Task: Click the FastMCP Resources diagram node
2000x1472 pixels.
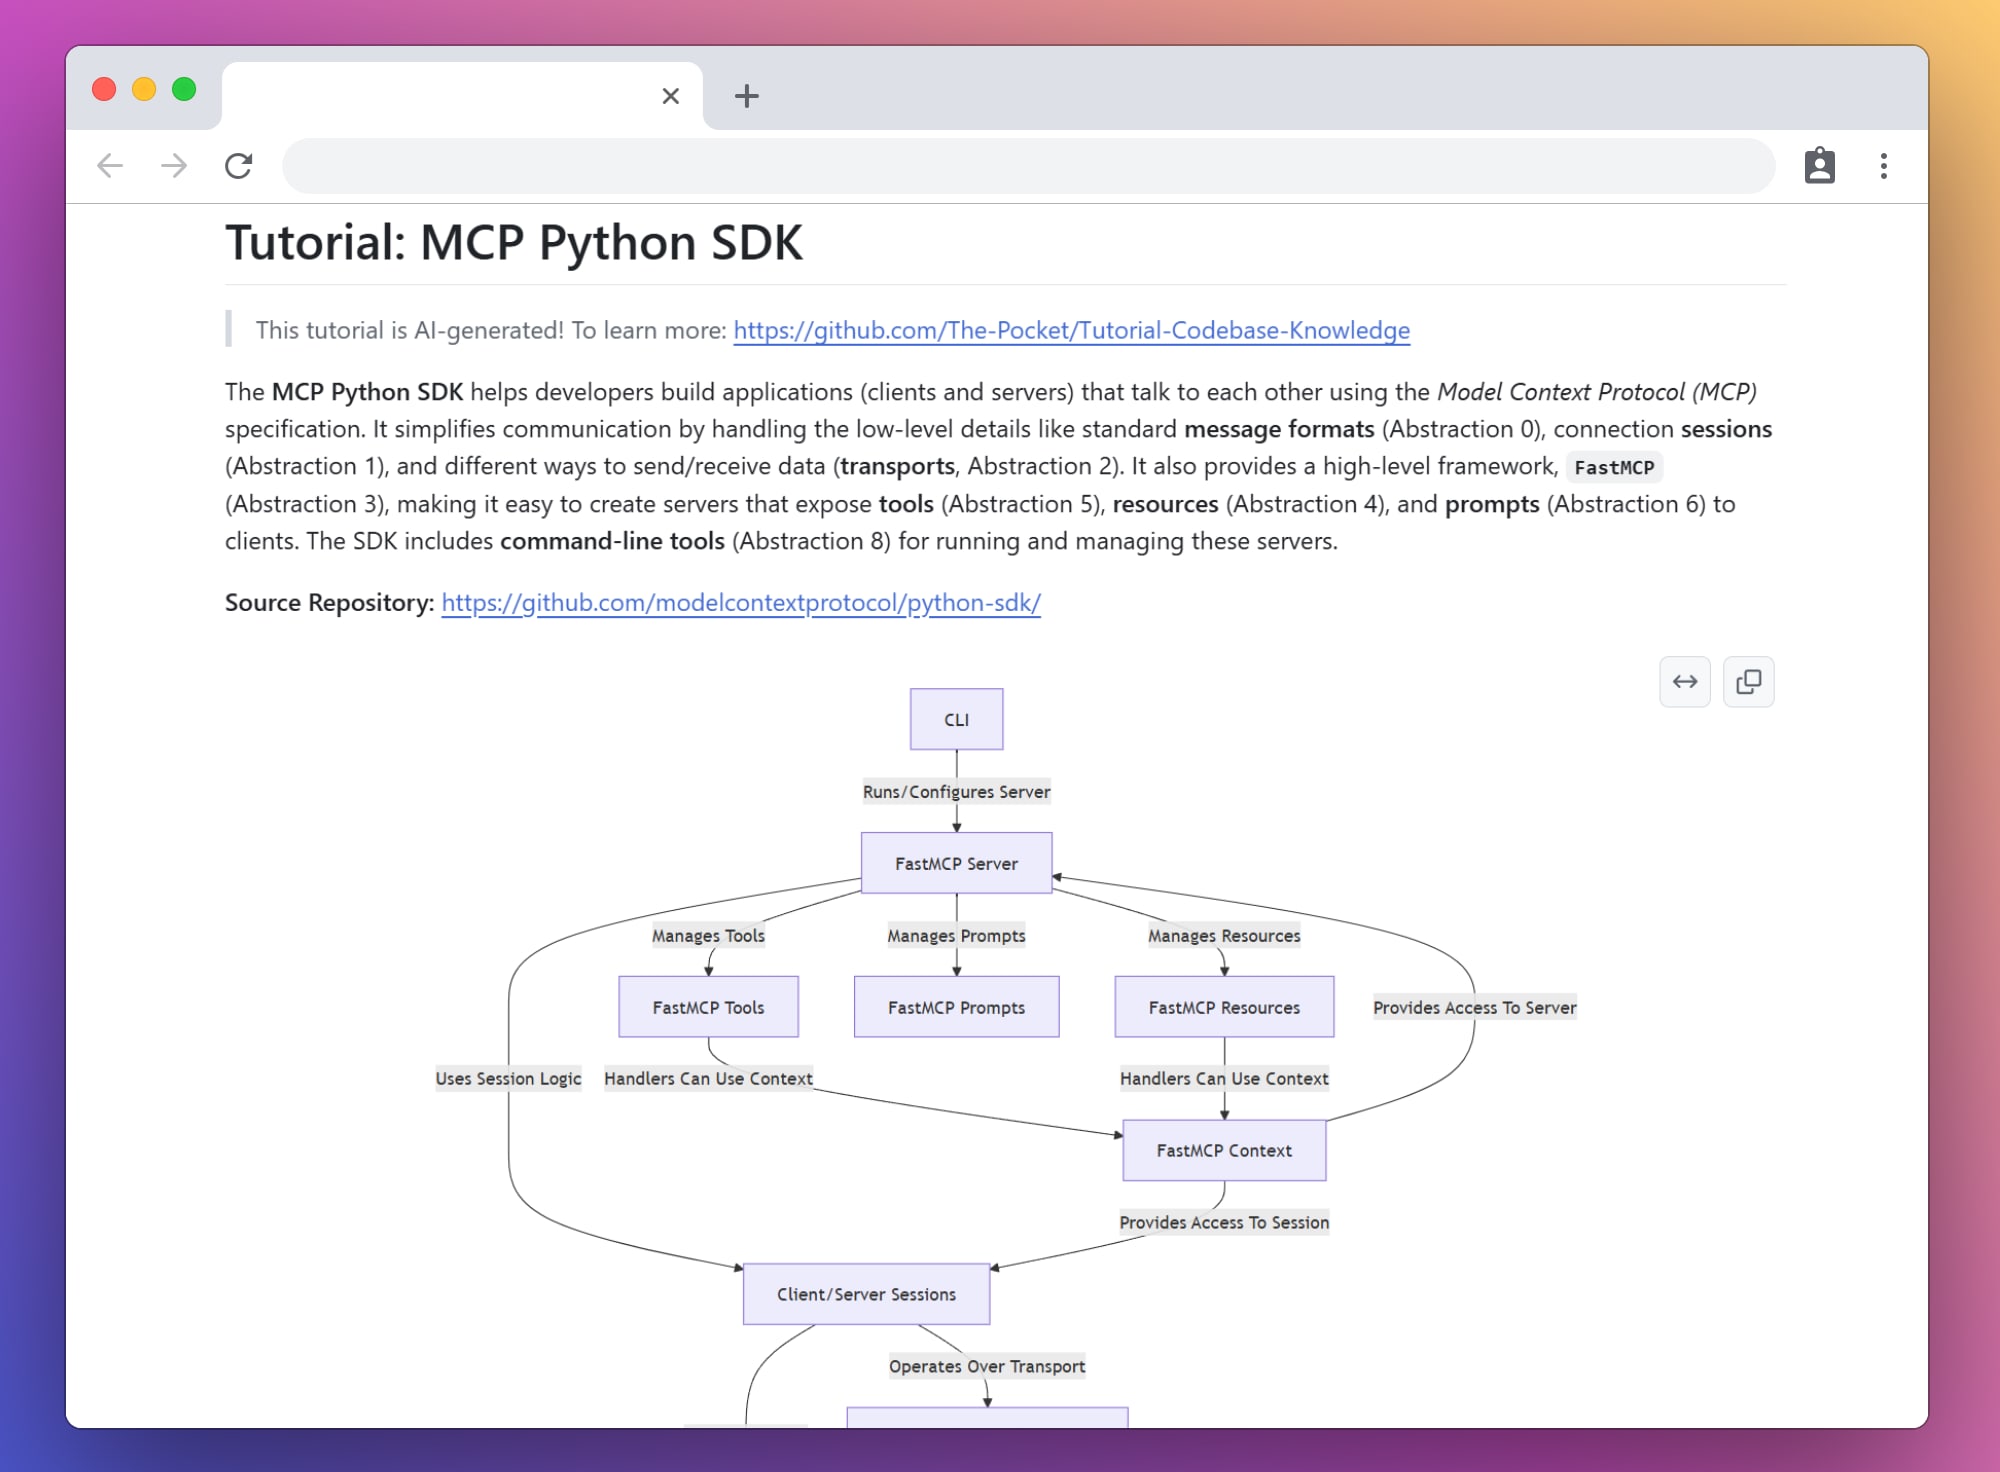Action: [1224, 1007]
